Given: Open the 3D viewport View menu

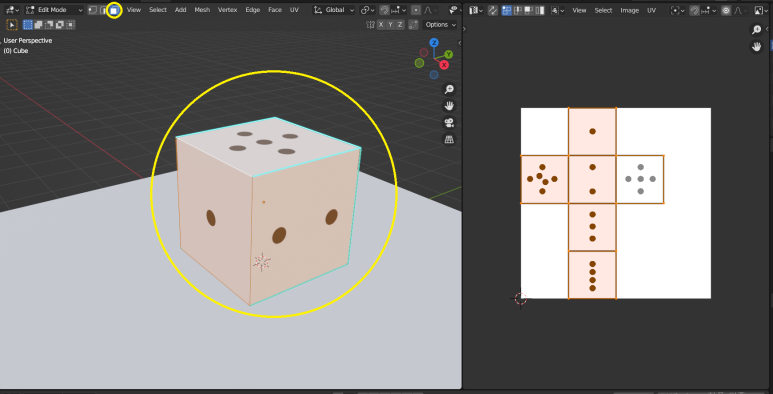Looking at the screenshot, I should [x=134, y=10].
